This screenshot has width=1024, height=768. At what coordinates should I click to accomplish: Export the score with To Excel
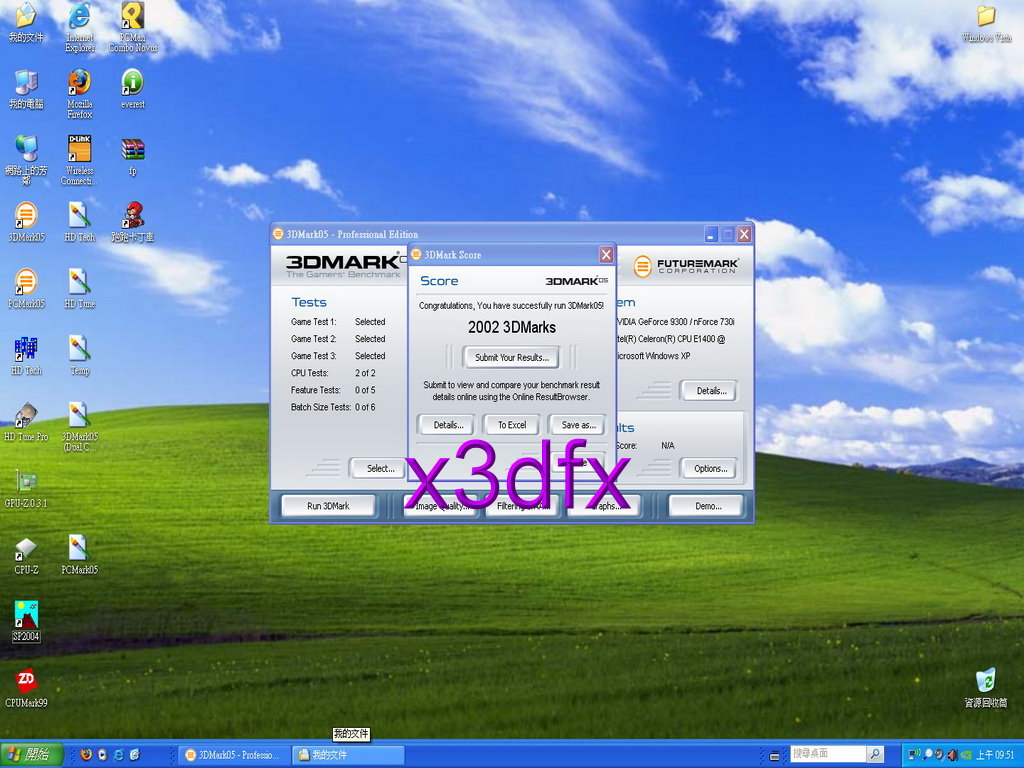[511, 425]
